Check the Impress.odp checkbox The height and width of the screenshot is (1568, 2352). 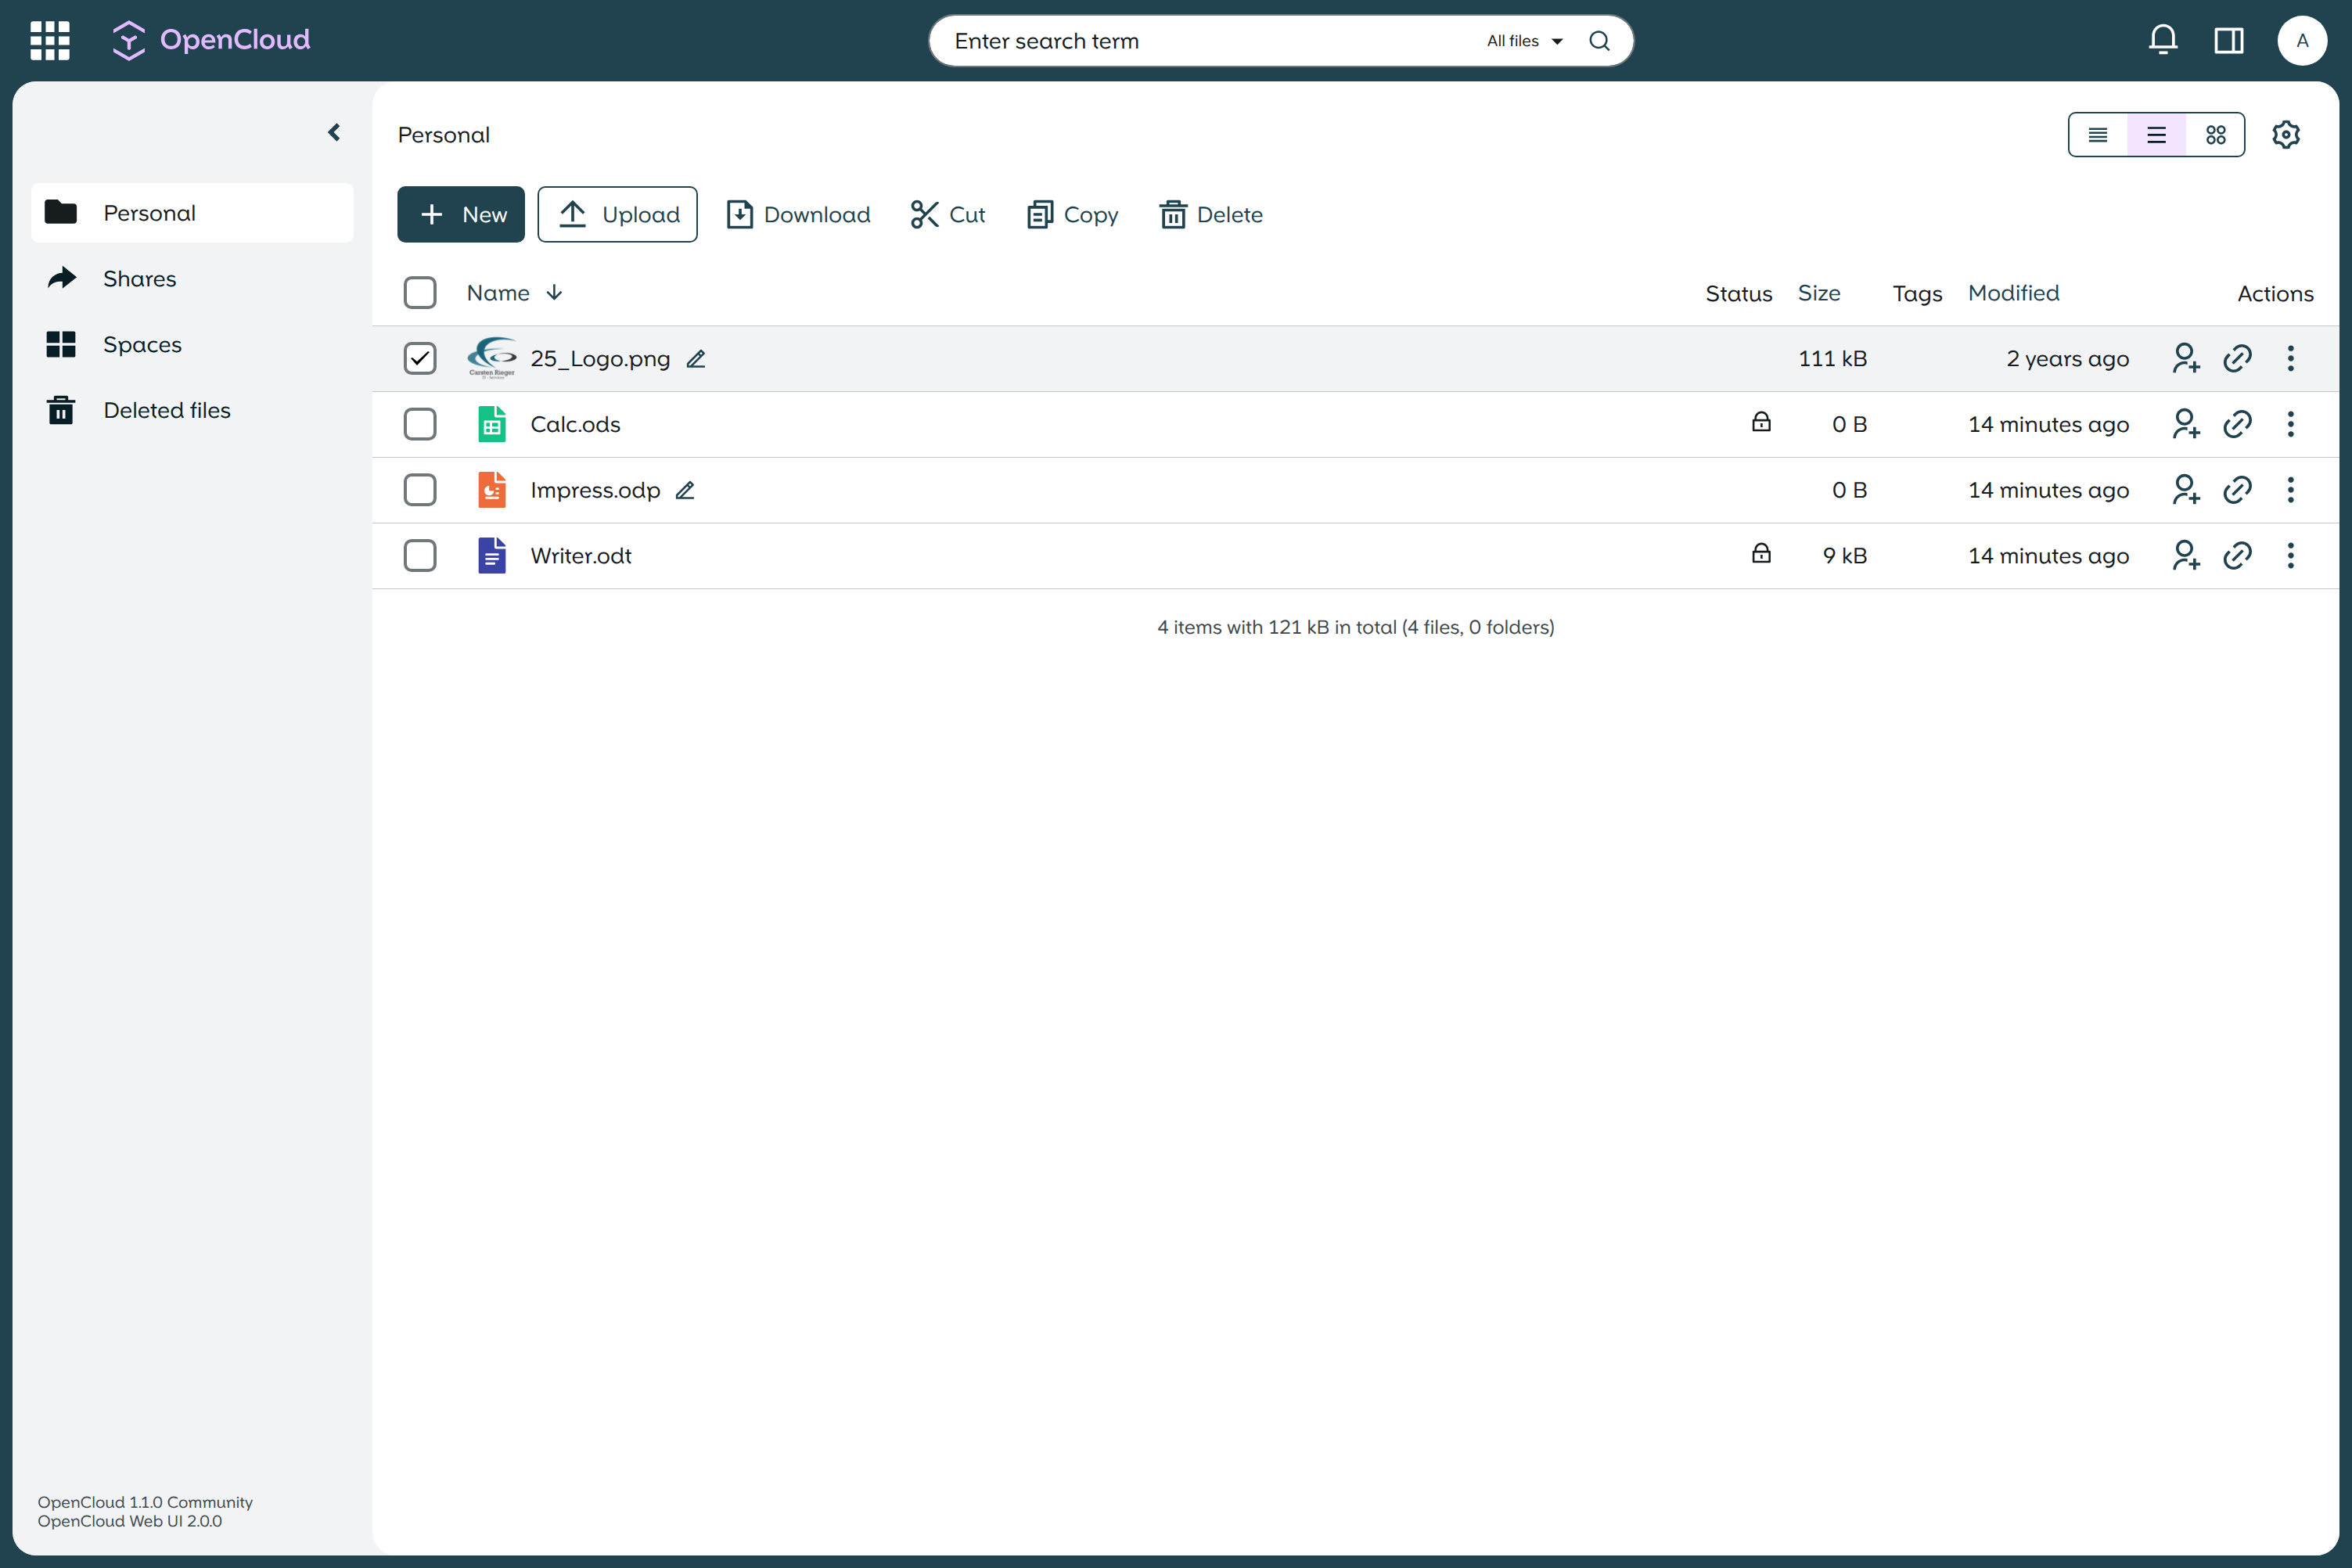(x=420, y=490)
